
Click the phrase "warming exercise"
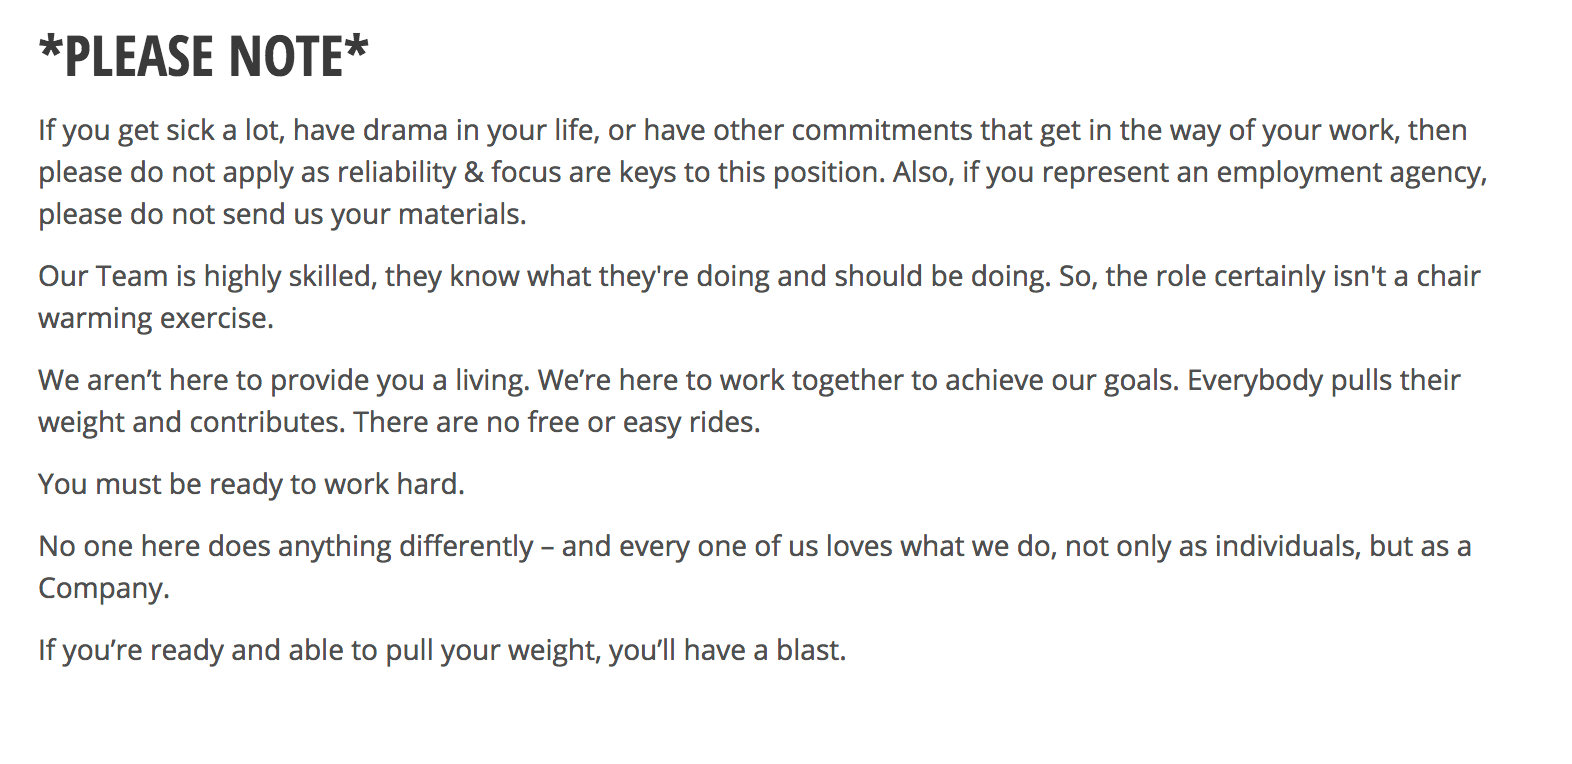(154, 319)
